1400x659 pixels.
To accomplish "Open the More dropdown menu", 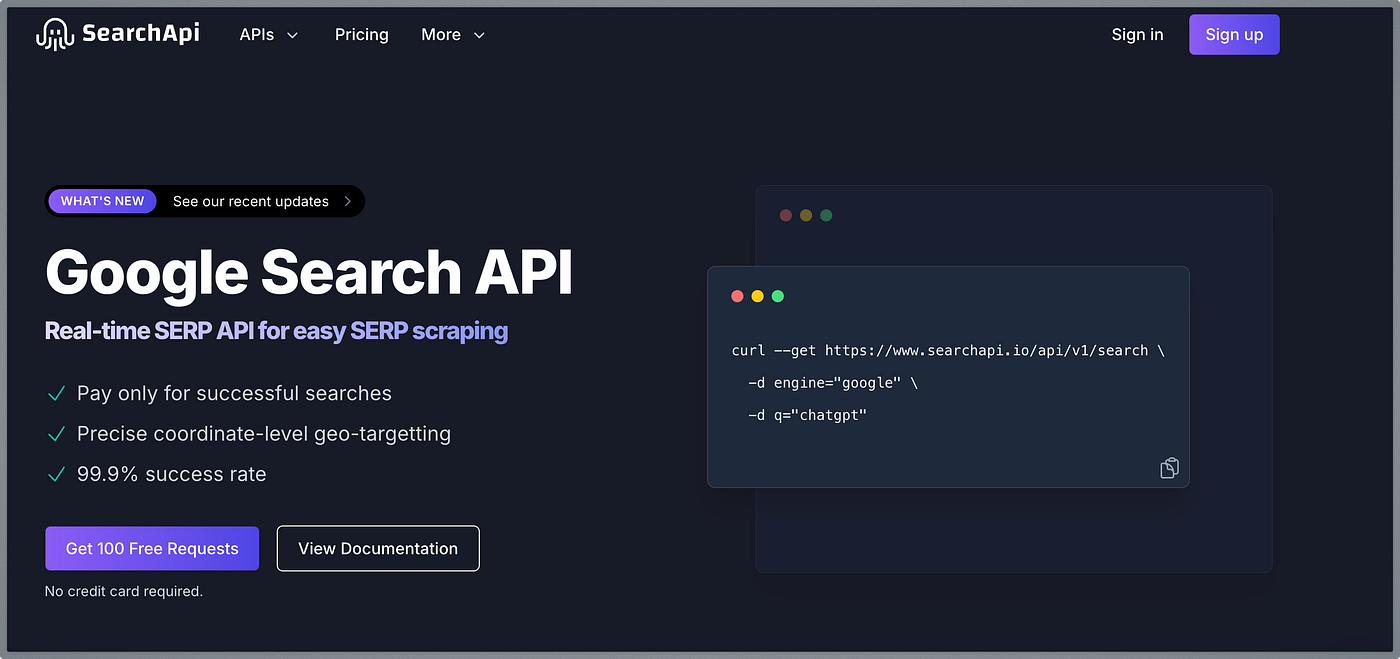I will [x=453, y=34].
